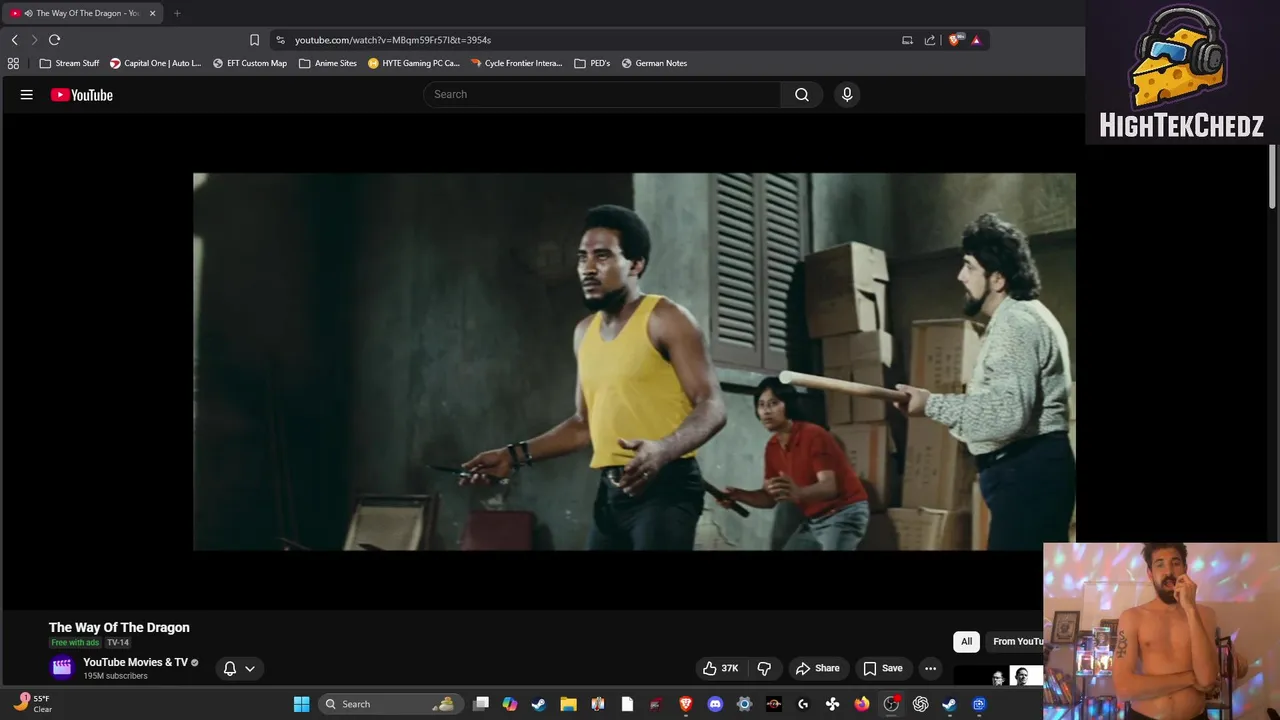Click the 'Free with ads' label
The height and width of the screenshot is (720, 1280).
[75, 643]
